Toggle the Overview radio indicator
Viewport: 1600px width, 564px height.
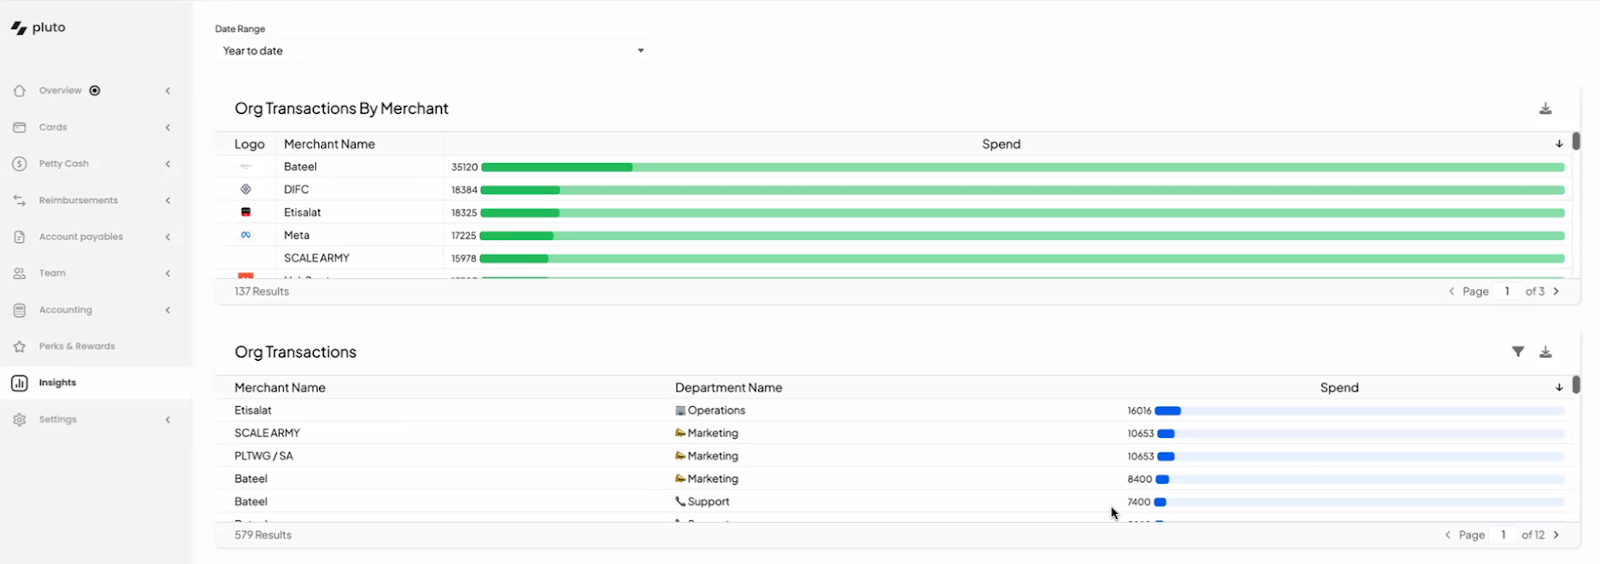point(95,91)
